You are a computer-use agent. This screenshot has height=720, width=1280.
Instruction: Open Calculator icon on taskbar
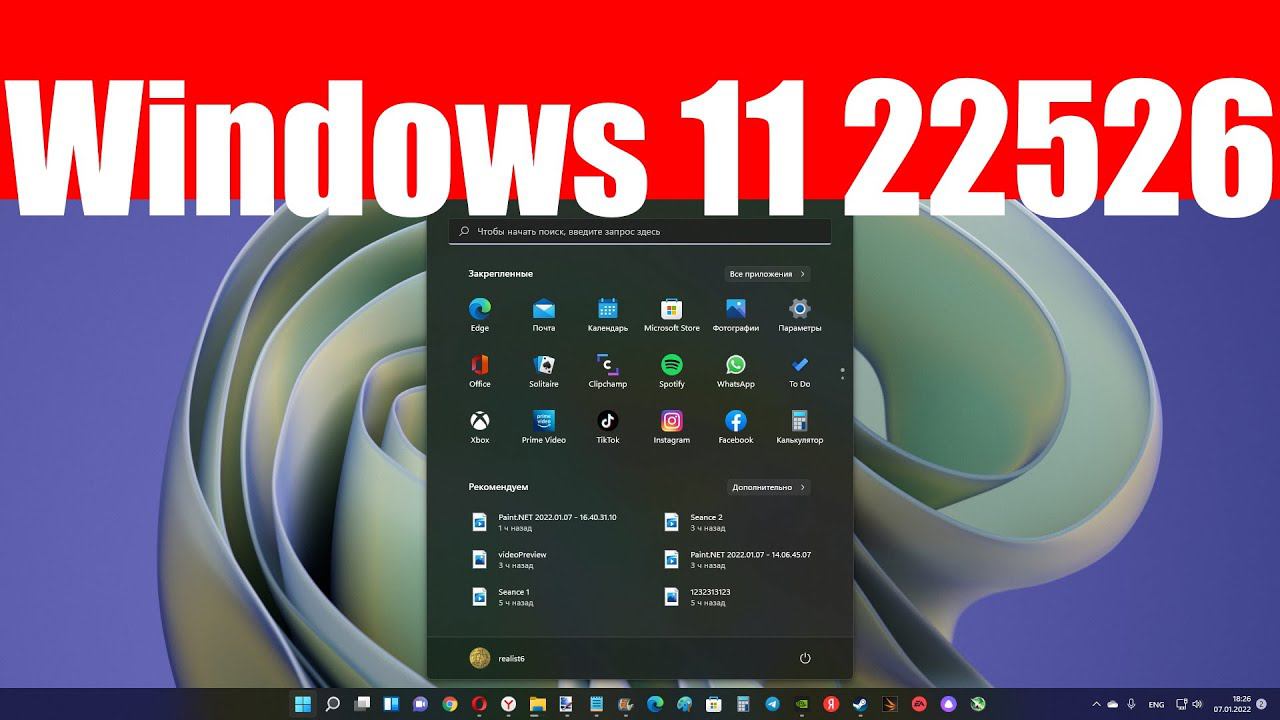743,704
